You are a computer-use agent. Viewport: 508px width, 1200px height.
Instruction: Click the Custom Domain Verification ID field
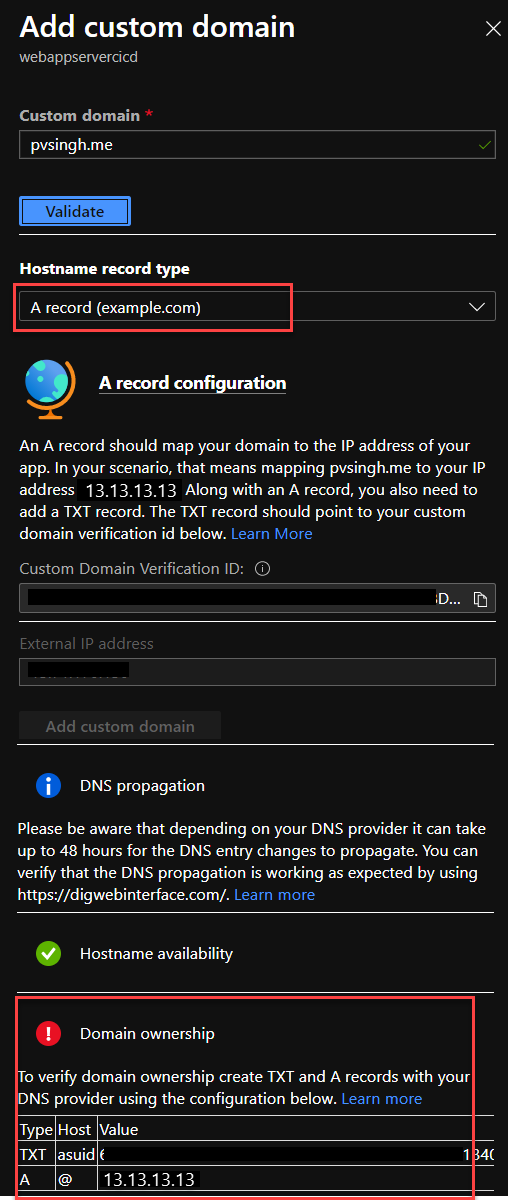coord(257,599)
